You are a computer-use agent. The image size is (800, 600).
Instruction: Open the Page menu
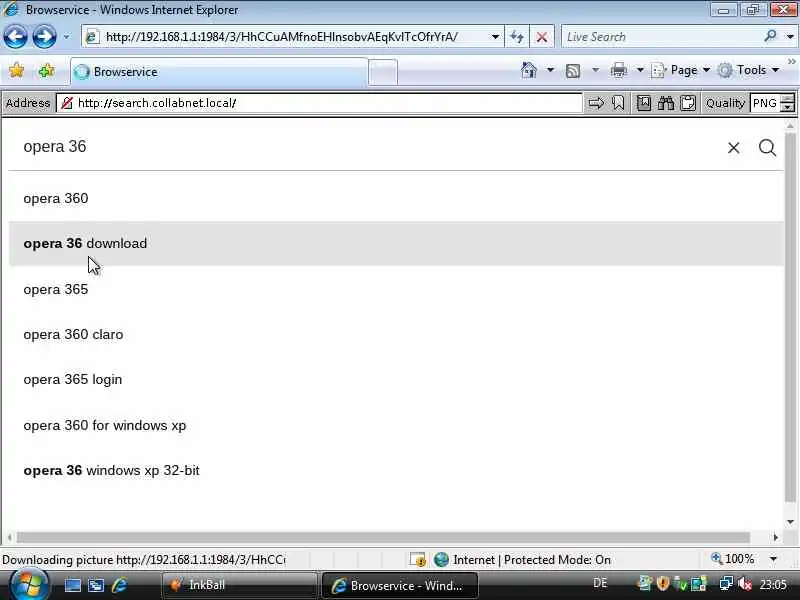click(x=681, y=70)
